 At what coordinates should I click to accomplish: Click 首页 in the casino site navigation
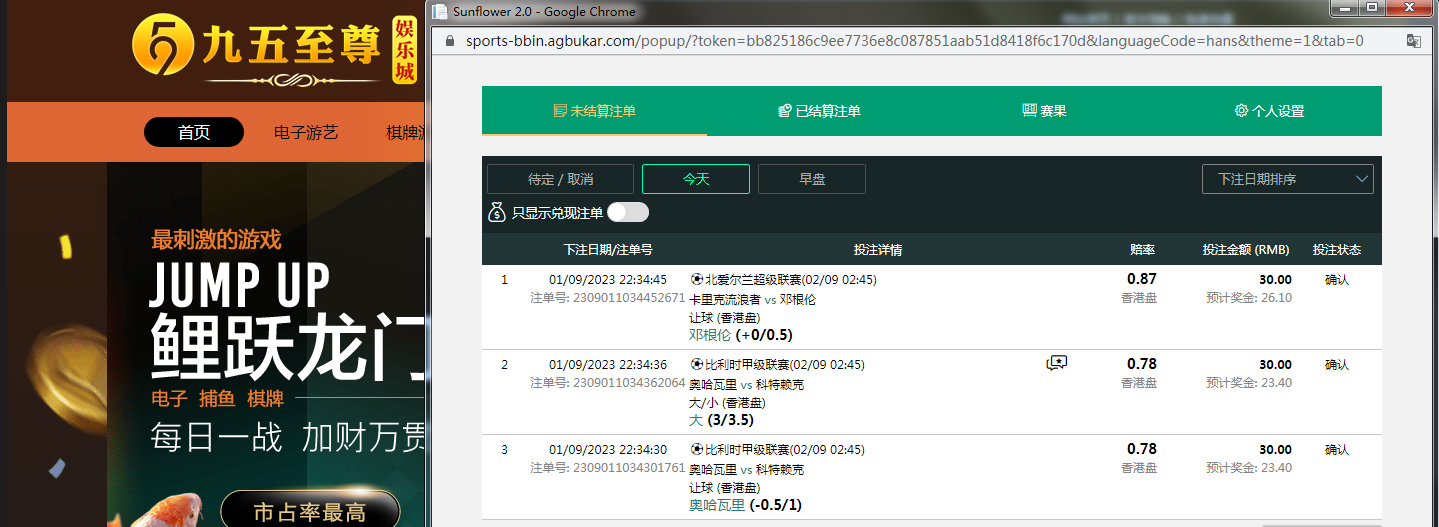tap(194, 132)
